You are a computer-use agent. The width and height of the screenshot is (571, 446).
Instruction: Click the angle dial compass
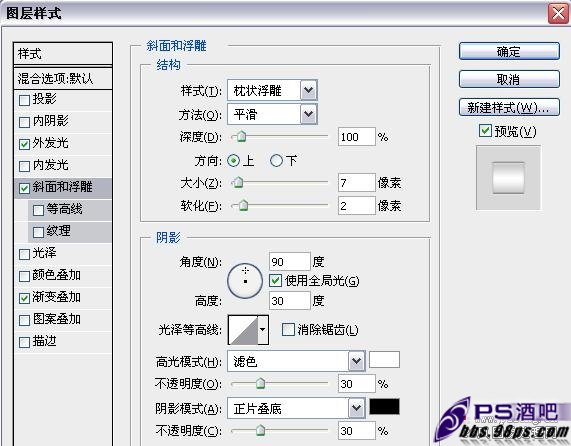click(x=245, y=281)
